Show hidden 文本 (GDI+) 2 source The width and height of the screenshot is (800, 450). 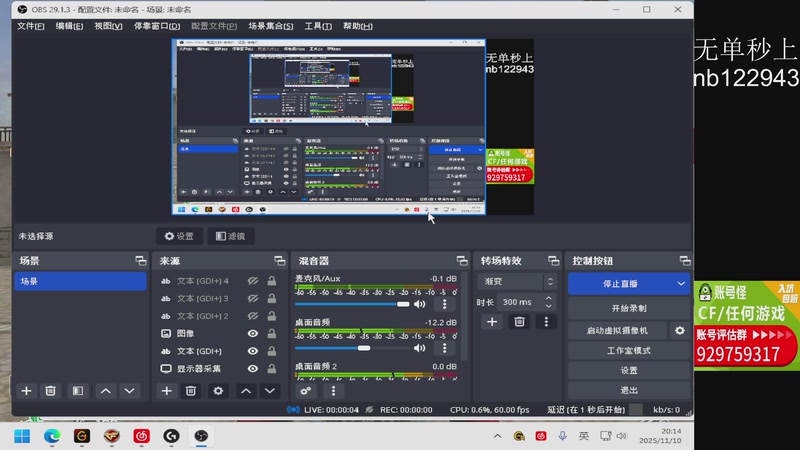click(253, 316)
